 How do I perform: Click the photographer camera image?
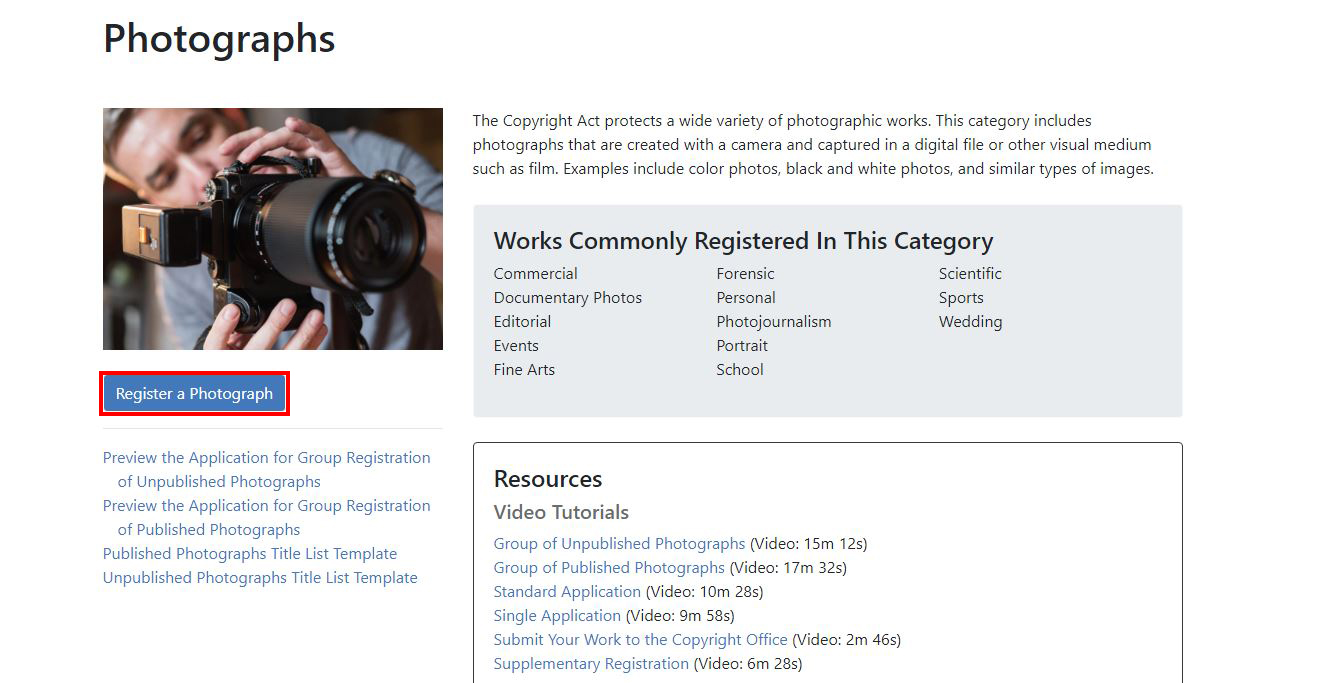click(272, 228)
